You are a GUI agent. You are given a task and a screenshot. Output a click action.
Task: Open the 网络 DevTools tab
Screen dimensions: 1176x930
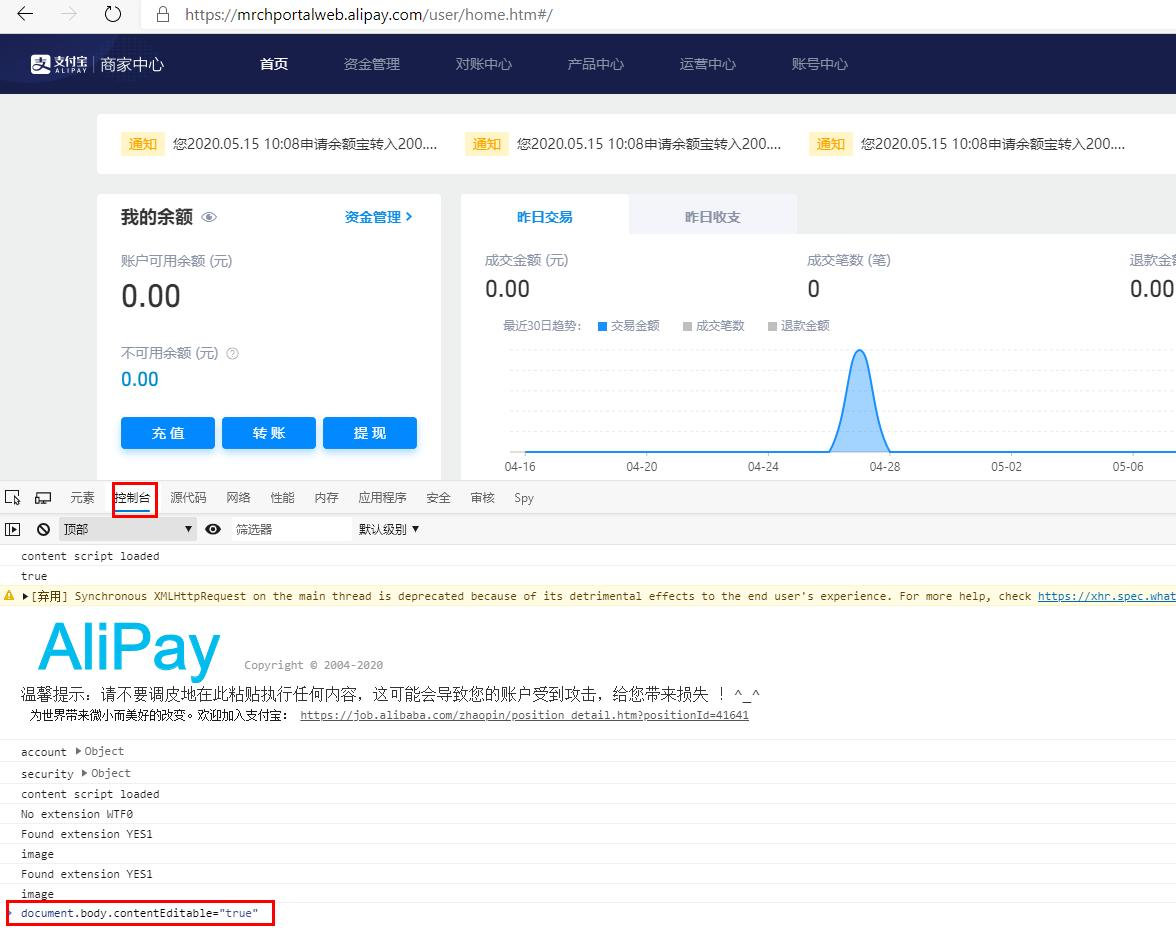pos(238,498)
